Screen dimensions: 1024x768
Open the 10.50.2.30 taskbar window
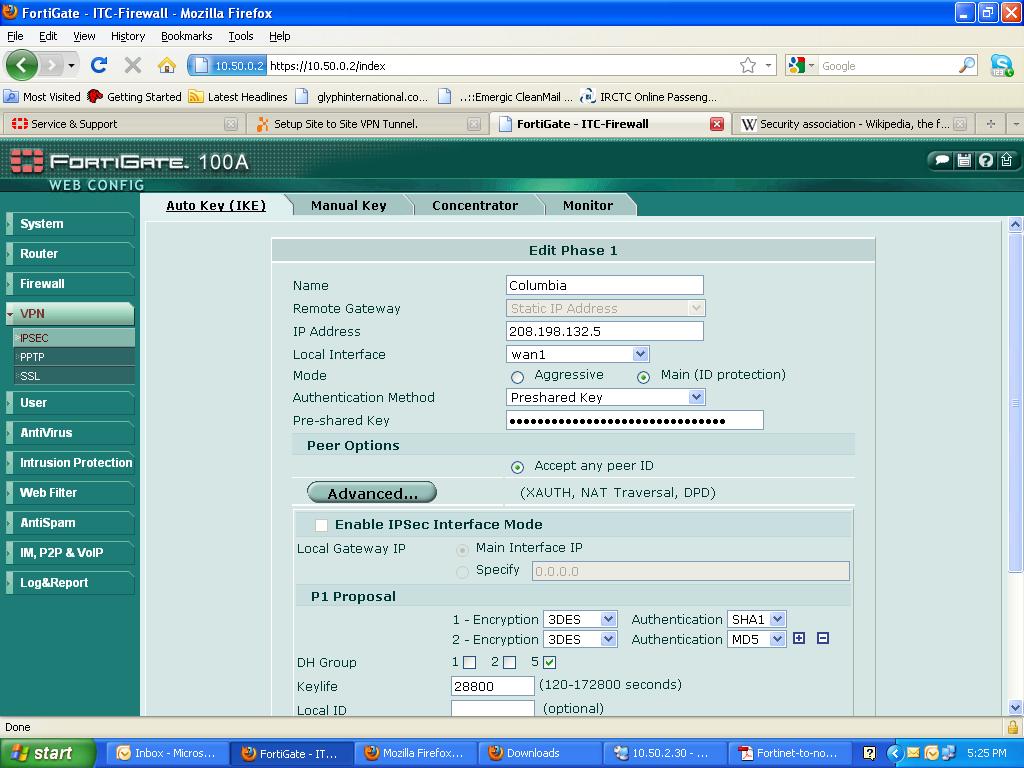point(663,753)
